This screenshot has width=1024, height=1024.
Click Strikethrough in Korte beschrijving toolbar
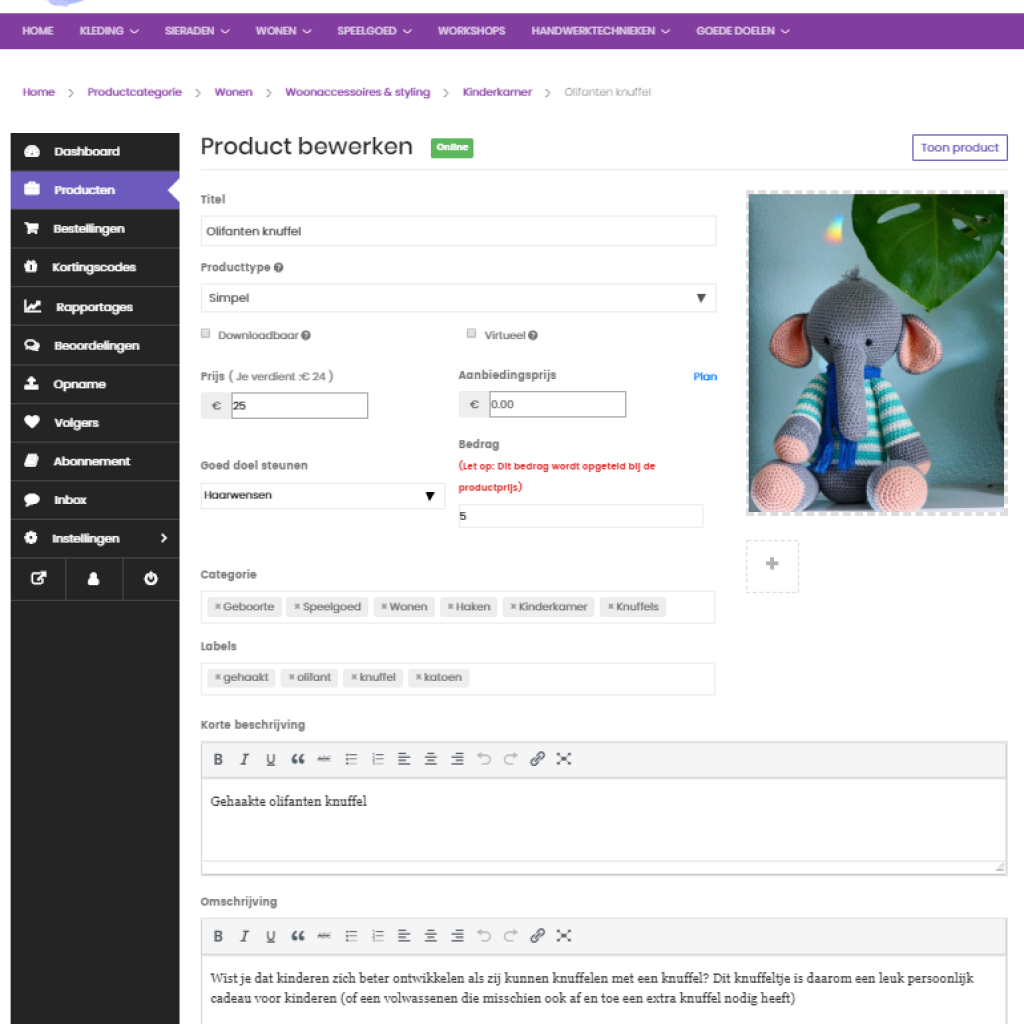[x=324, y=759]
